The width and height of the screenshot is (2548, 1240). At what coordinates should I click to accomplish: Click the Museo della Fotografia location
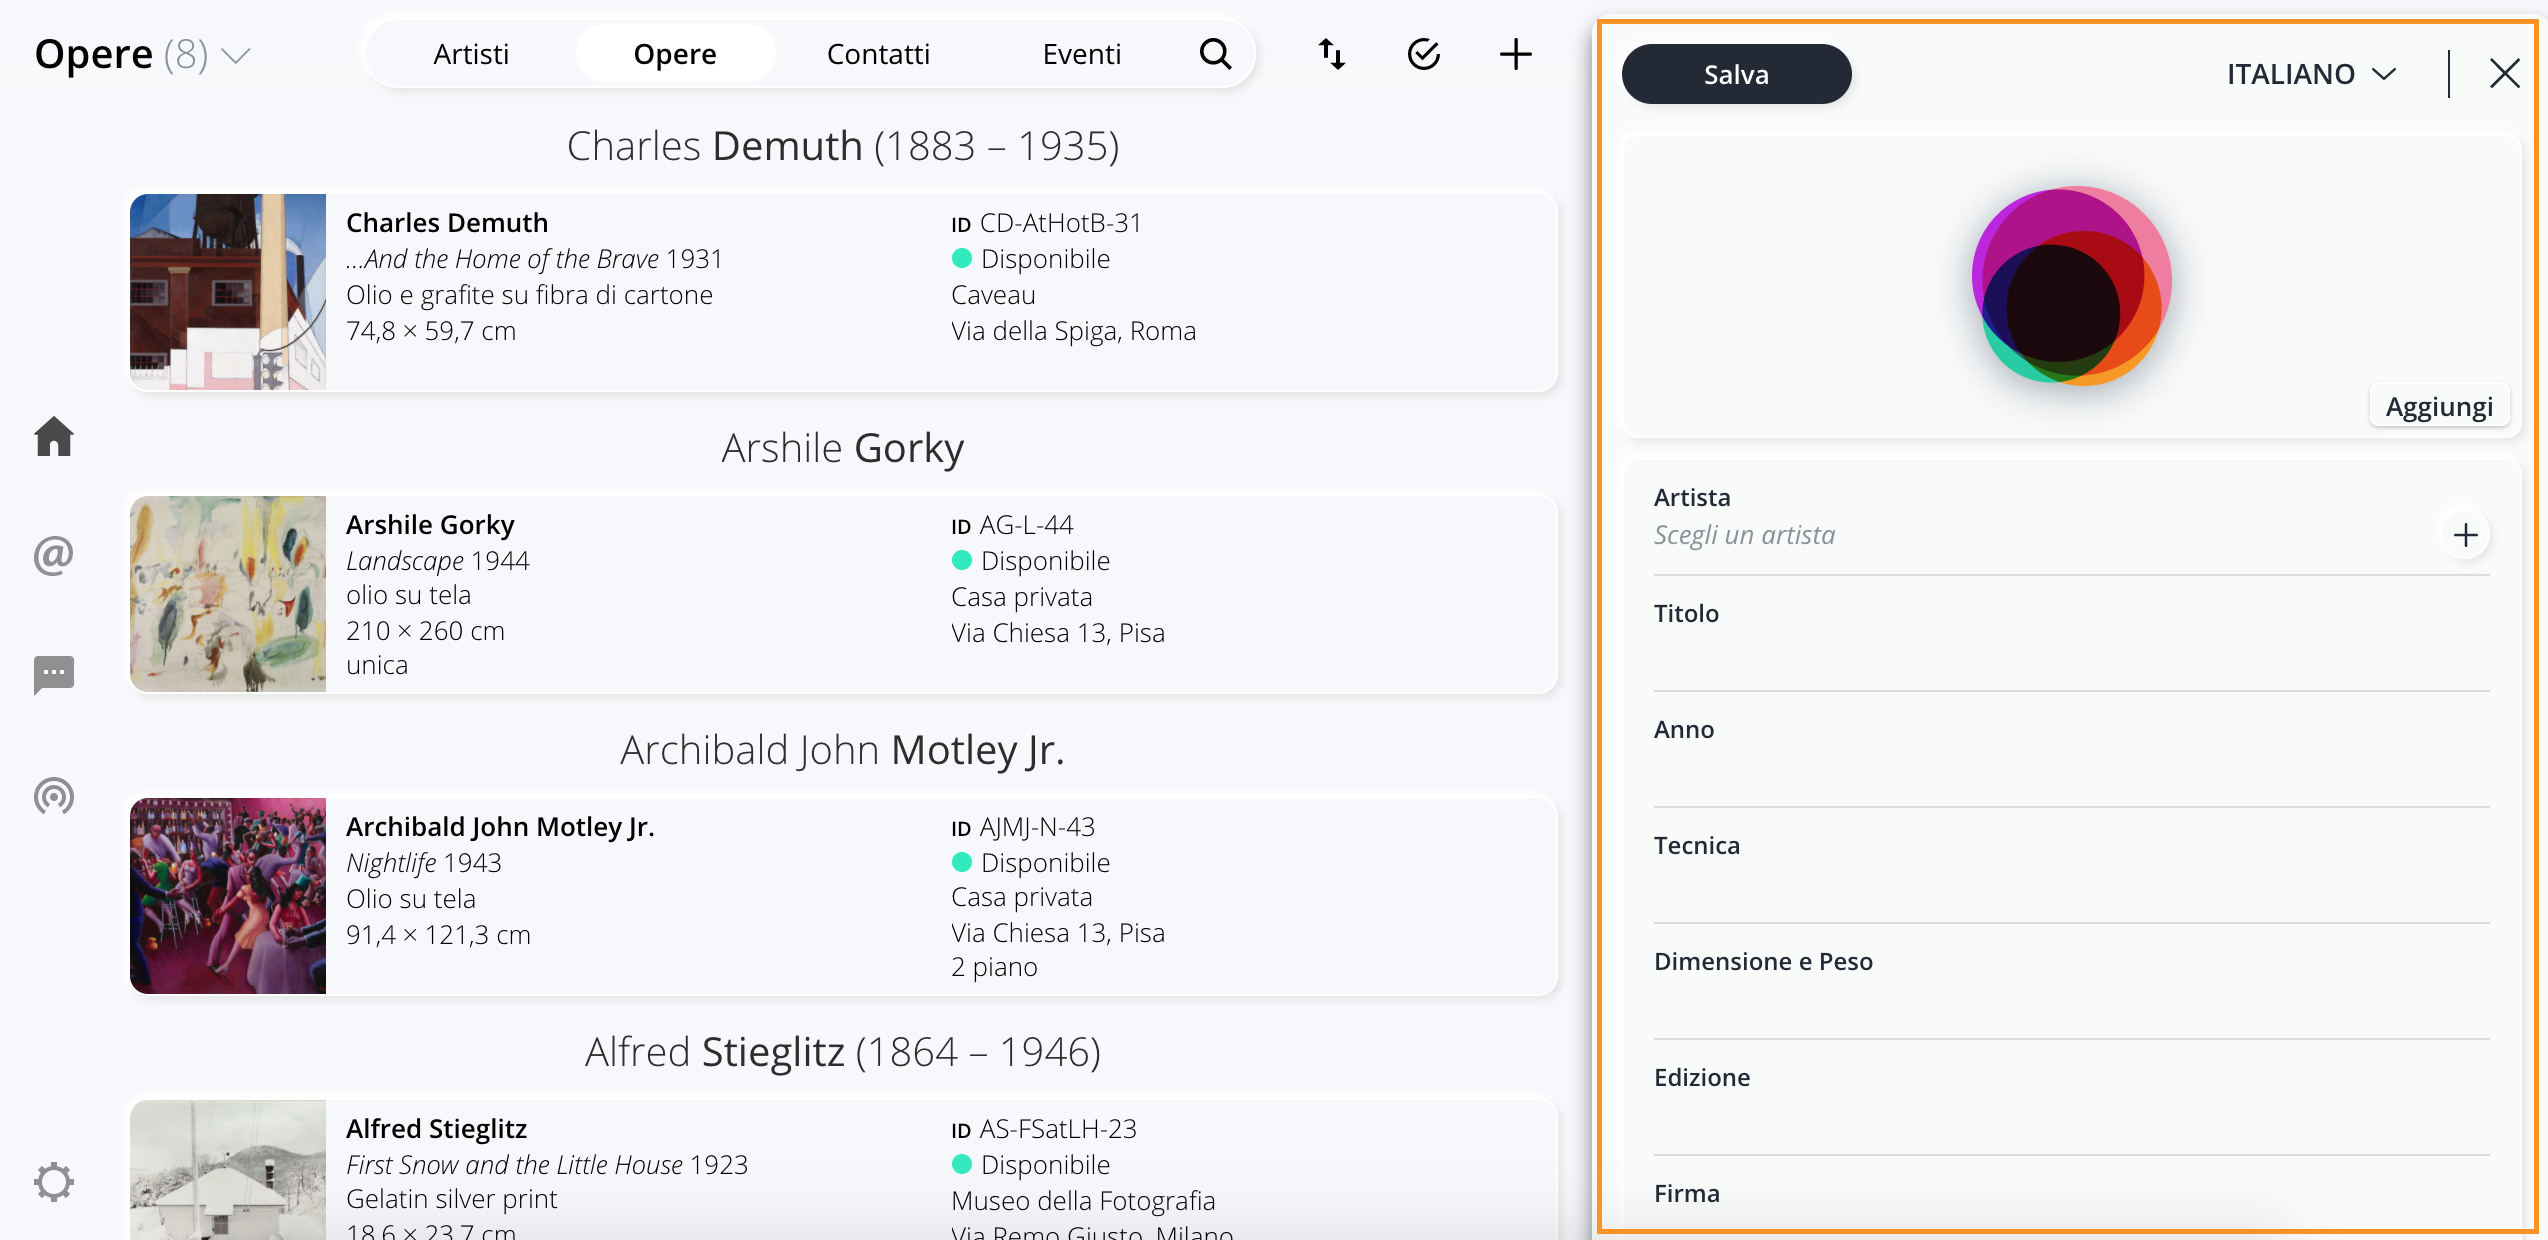[x=1083, y=1201]
